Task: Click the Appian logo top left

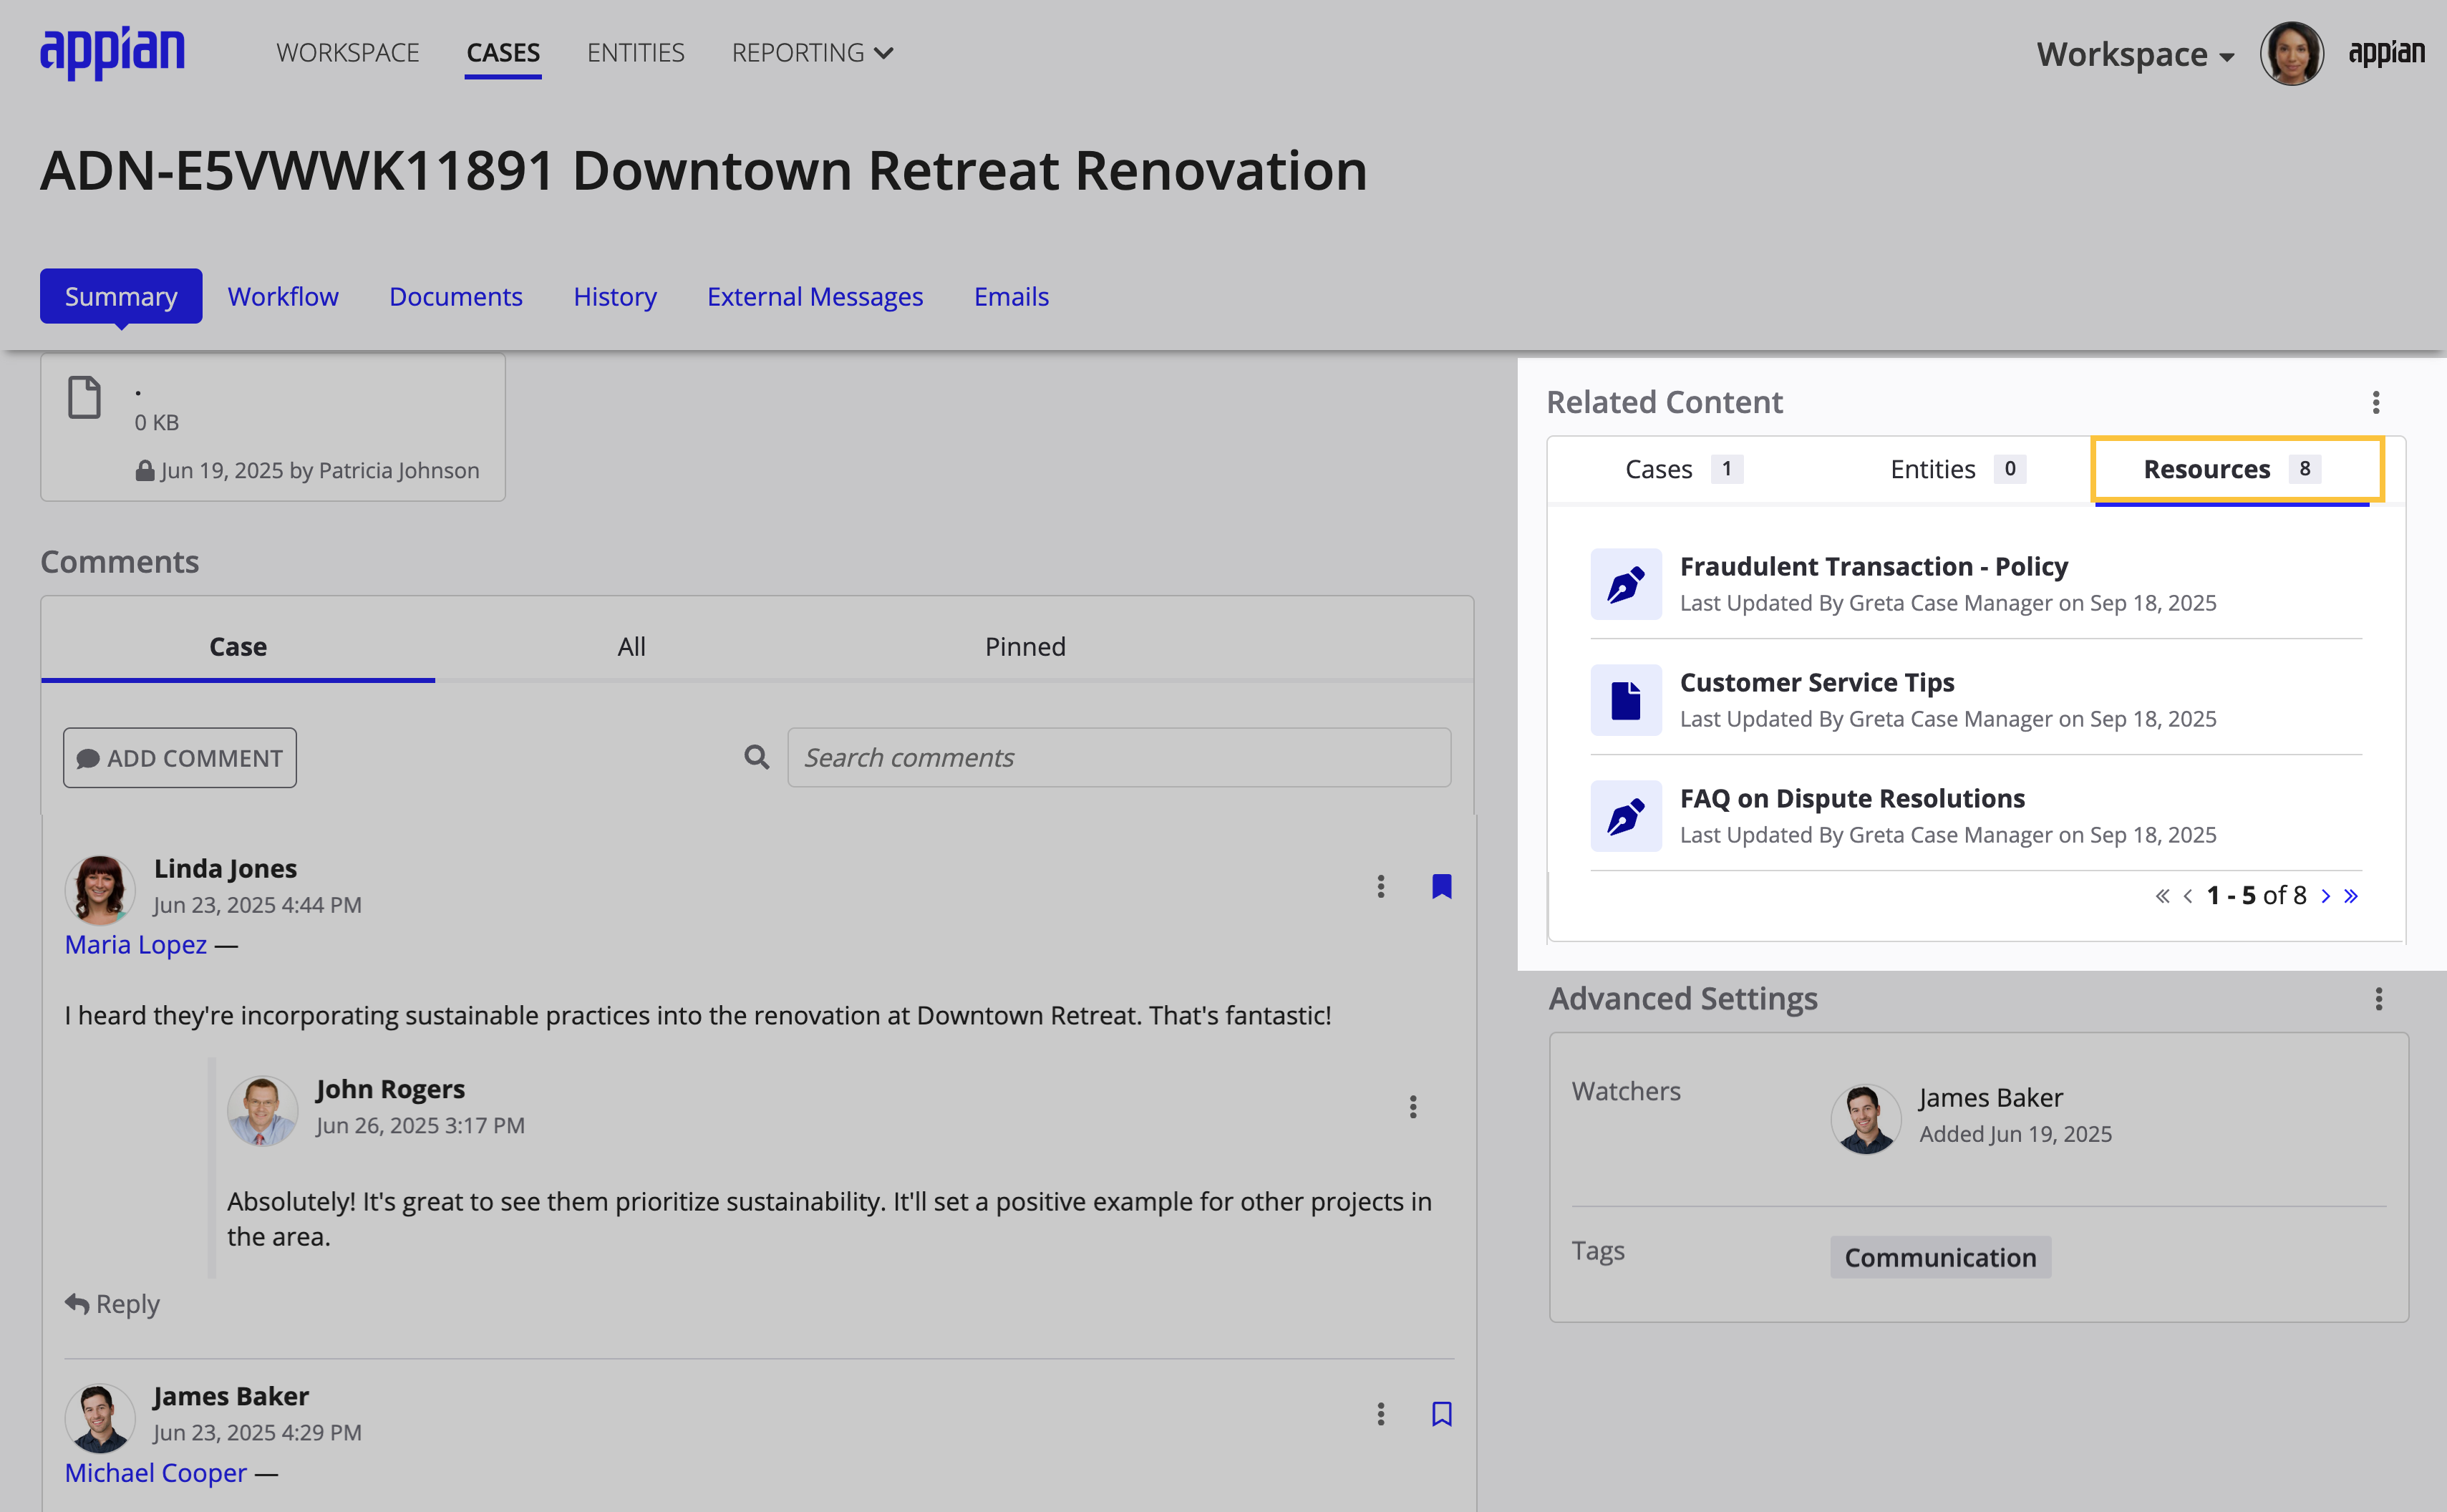Action: (x=112, y=52)
